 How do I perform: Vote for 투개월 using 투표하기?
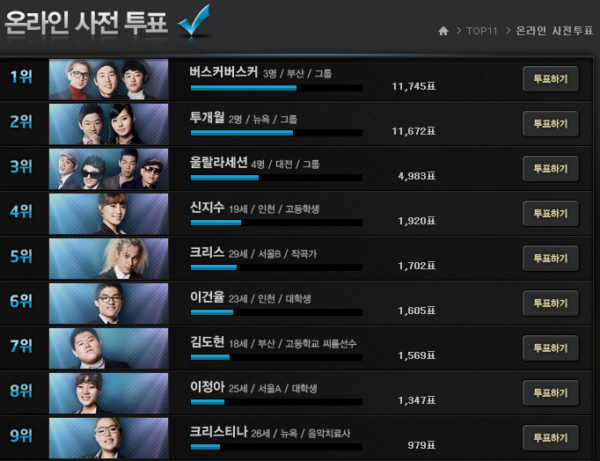pyautogui.click(x=551, y=124)
